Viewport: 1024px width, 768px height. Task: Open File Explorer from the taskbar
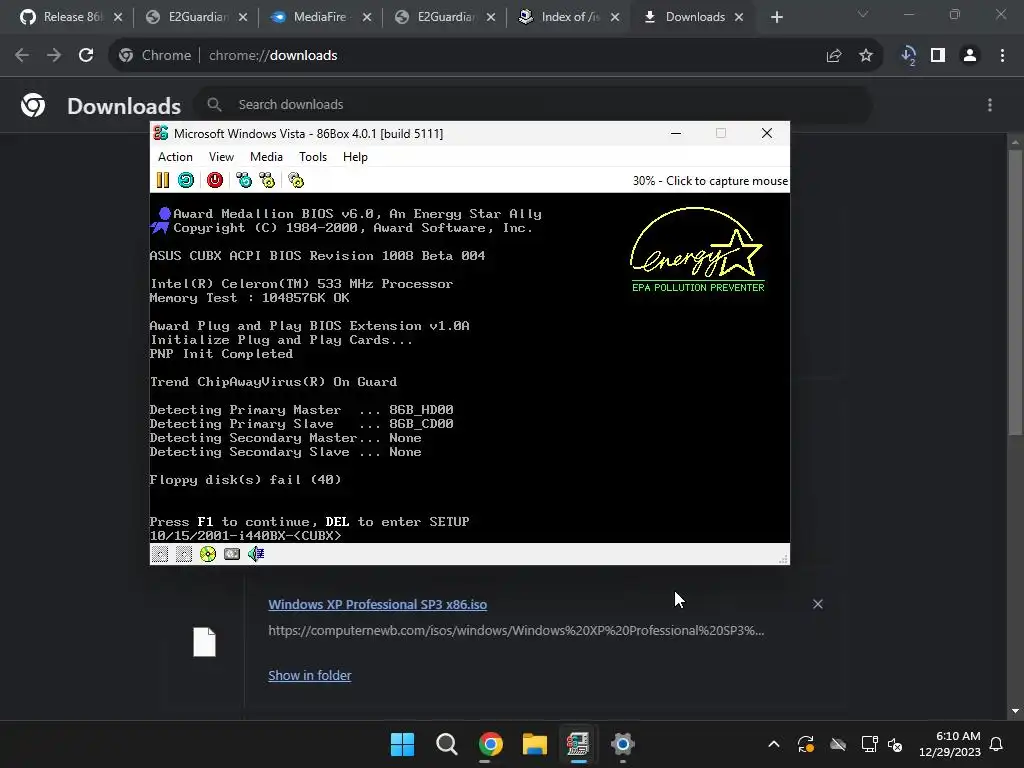coord(535,744)
